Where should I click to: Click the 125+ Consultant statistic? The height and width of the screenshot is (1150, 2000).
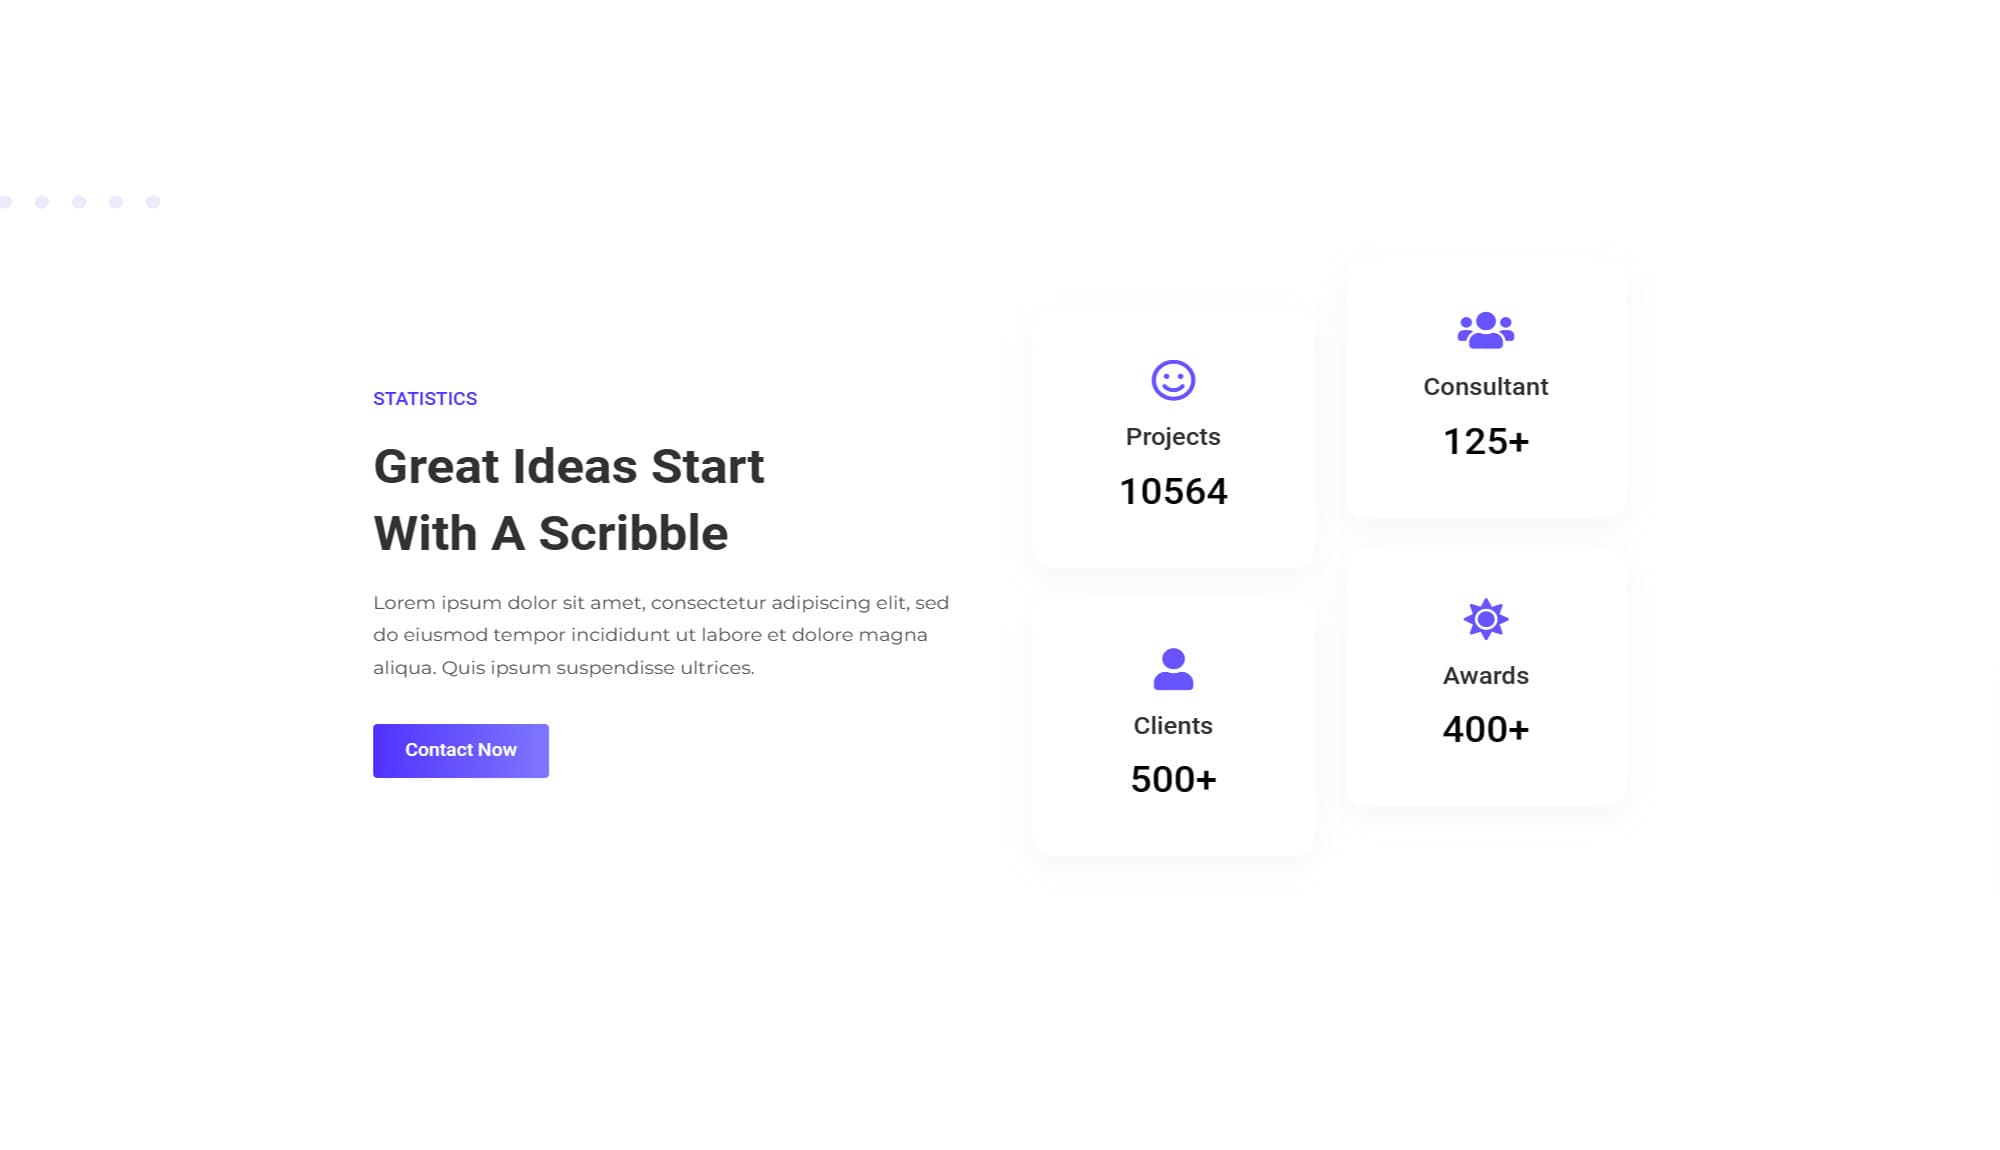click(x=1485, y=441)
